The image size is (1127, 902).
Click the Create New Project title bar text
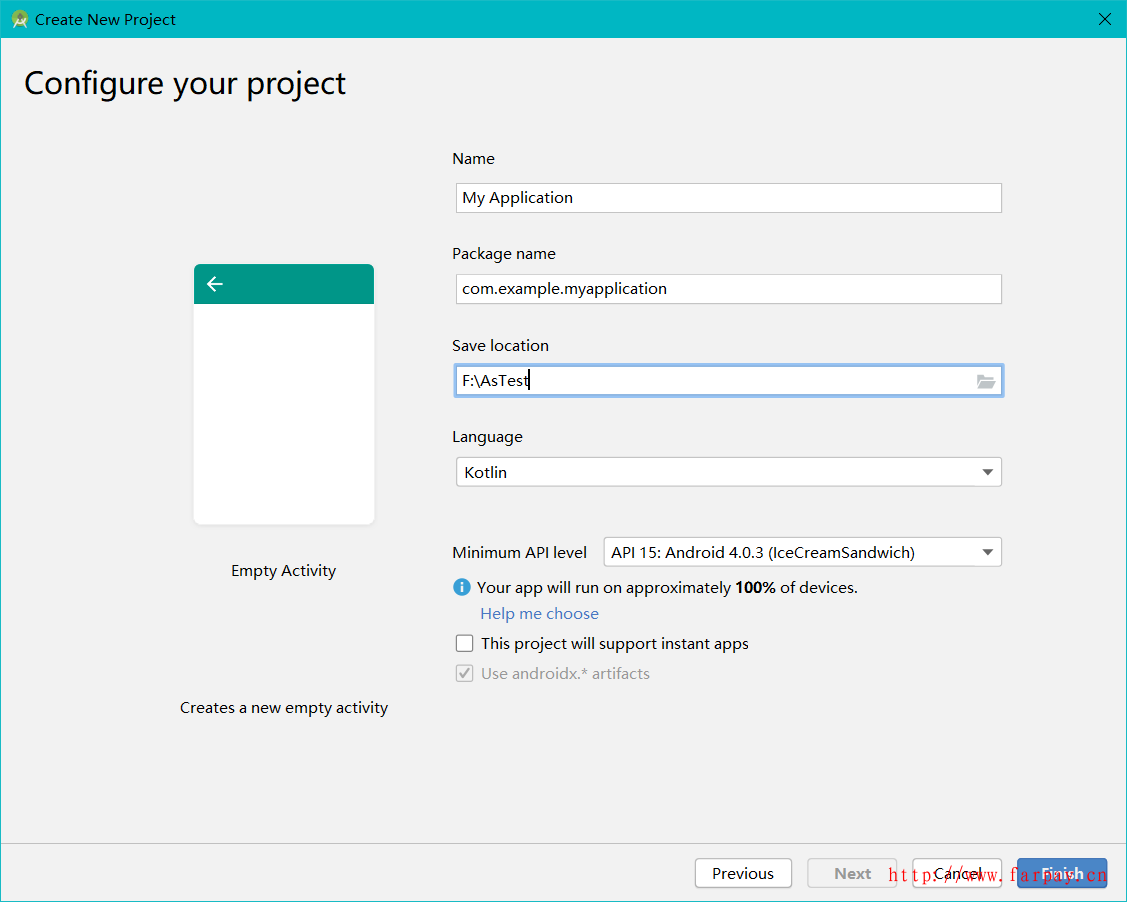pyautogui.click(x=105, y=19)
